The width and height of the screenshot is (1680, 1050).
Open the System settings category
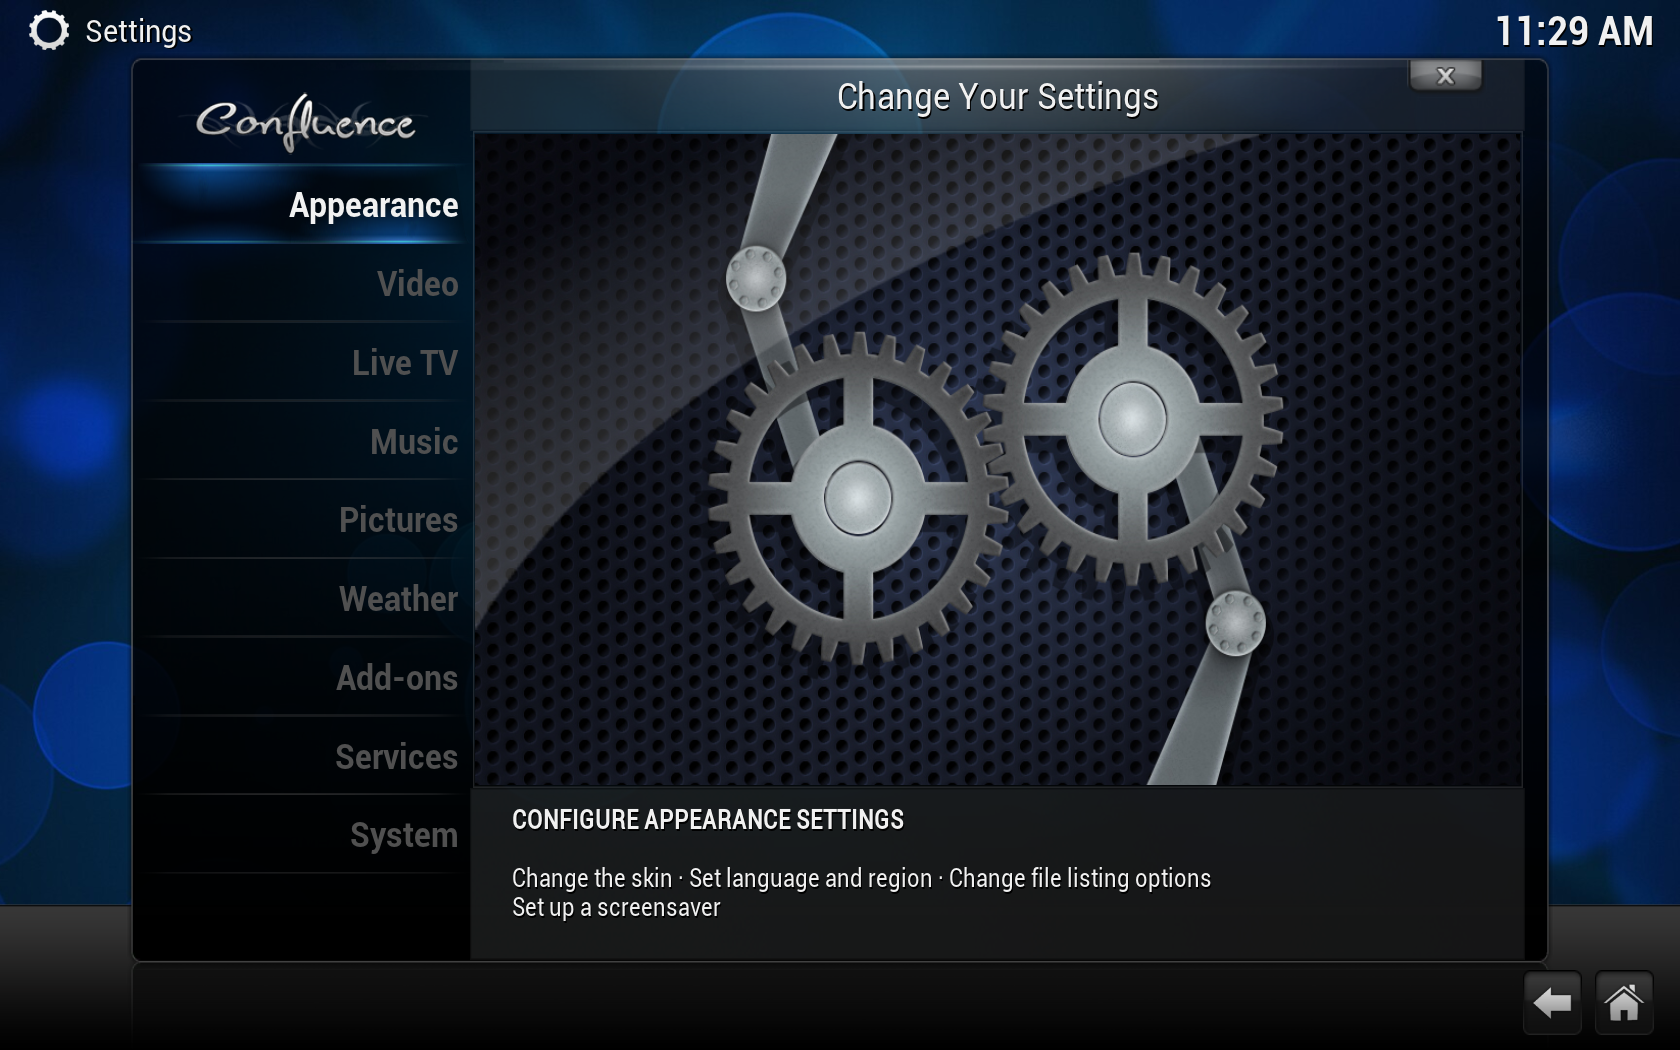[x=403, y=835]
